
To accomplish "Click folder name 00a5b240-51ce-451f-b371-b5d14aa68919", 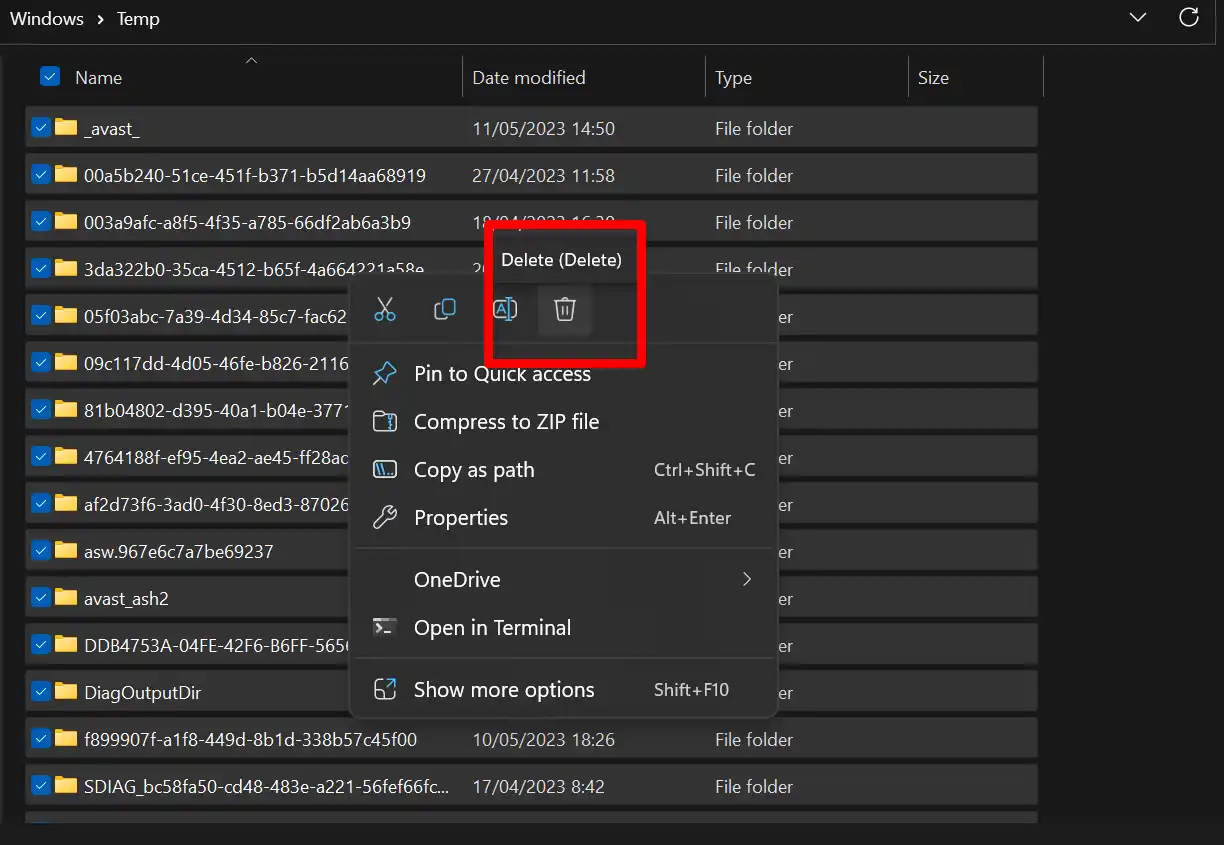I will point(255,175).
